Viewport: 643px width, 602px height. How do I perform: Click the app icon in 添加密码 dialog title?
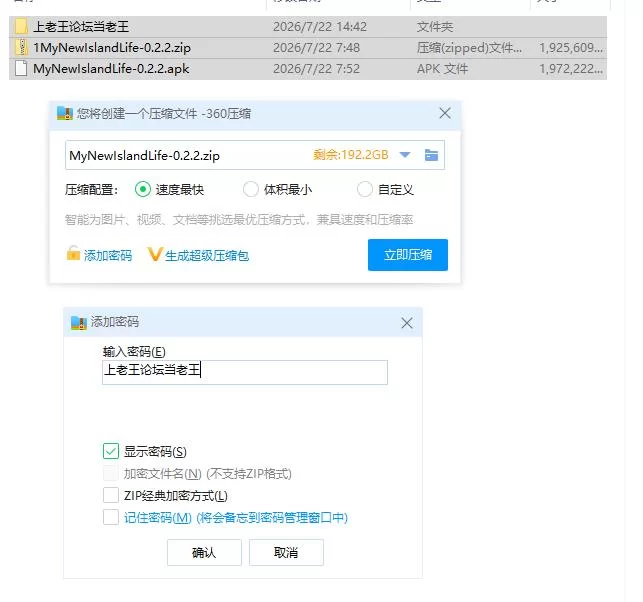click(x=79, y=323)
